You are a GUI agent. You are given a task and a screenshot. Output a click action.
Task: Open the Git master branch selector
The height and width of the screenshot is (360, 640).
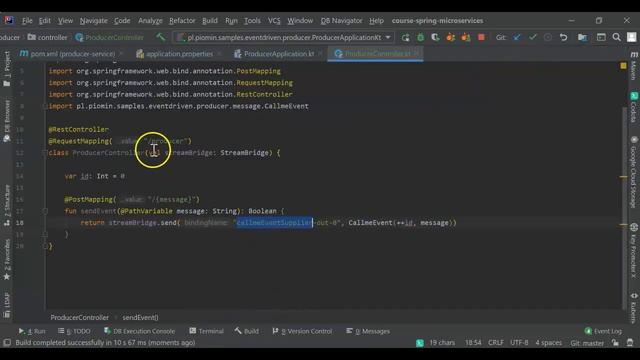[x=587, y=343]
